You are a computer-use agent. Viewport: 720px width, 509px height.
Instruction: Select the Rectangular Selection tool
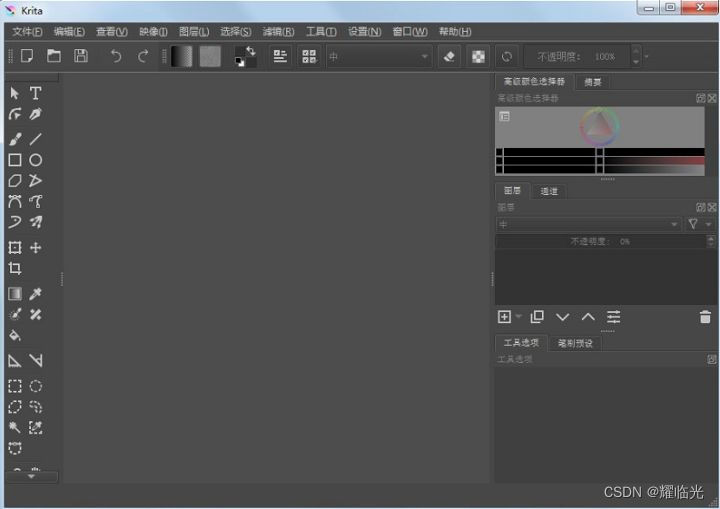click(15, 386)
